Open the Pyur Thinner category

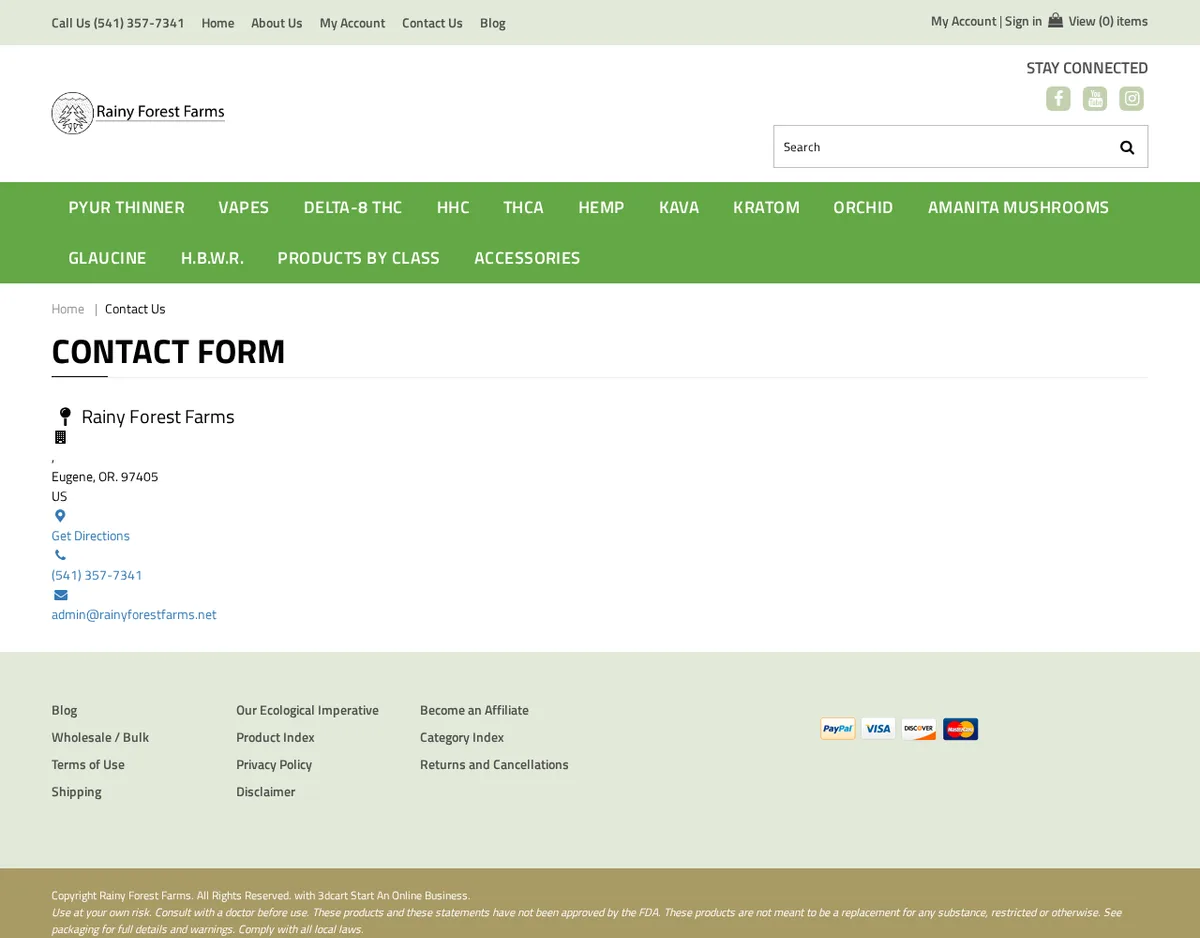point(126,207)
